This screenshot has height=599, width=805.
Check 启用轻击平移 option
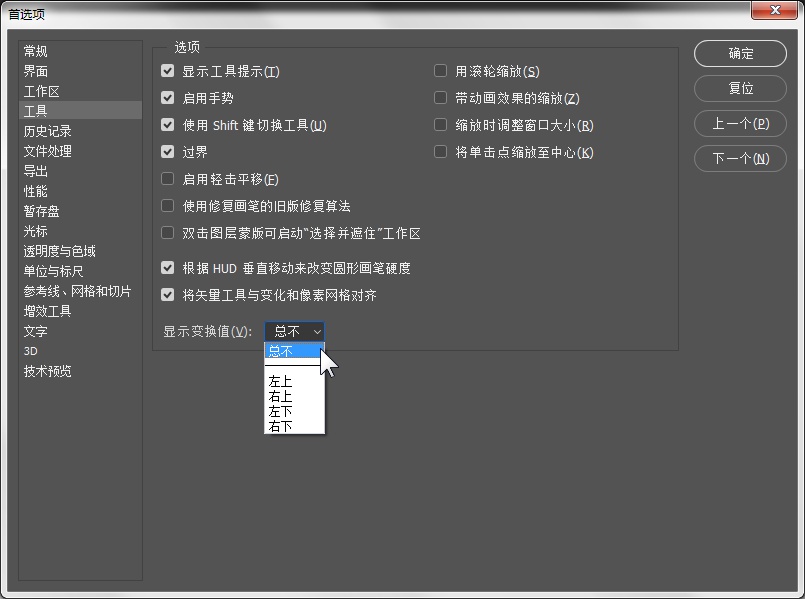click(167, 179)
